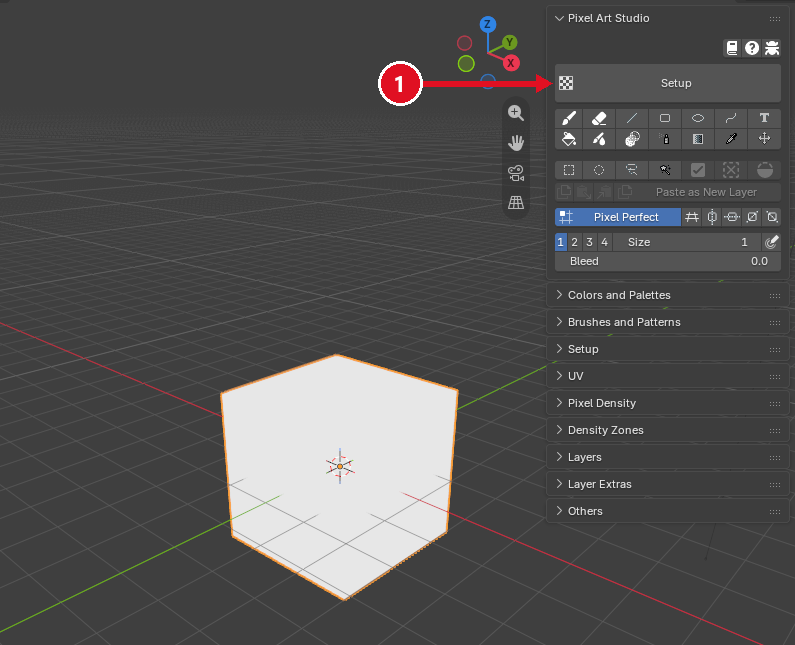Click the negative X gizmo circle
This screenshot has width=795, height=645.
(464, 43)
